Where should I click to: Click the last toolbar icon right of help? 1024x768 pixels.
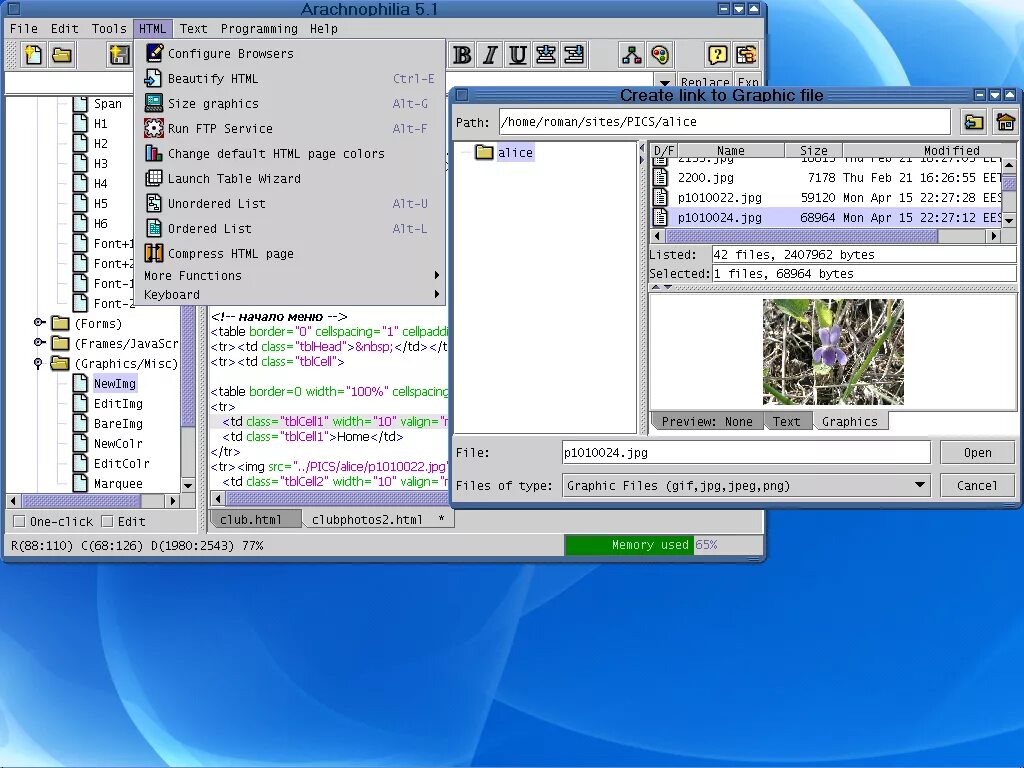click(746, 55)
